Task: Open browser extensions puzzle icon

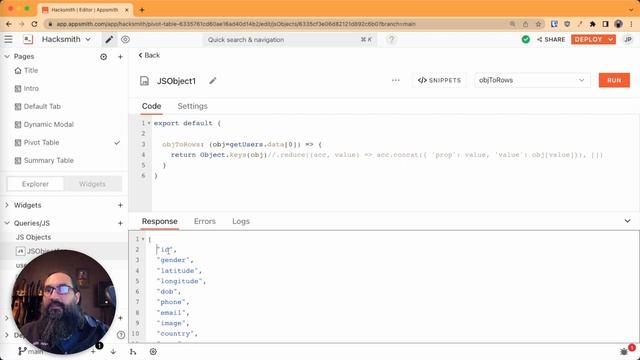Action: coord(592,24)
